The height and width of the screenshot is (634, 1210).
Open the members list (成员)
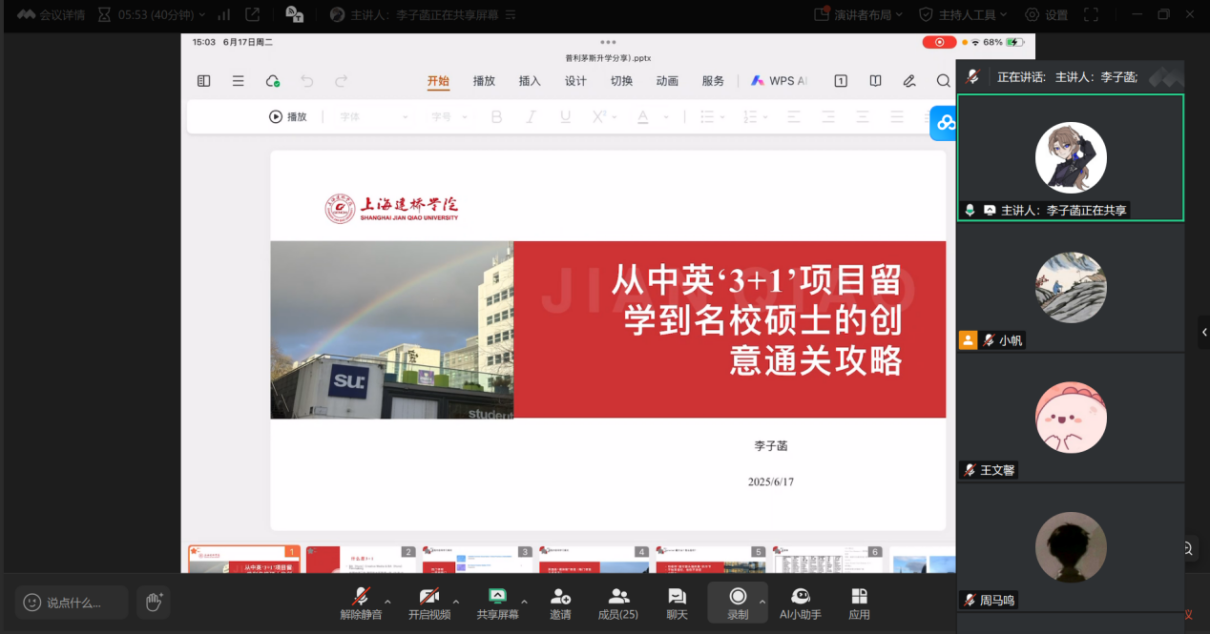[618, 603]
